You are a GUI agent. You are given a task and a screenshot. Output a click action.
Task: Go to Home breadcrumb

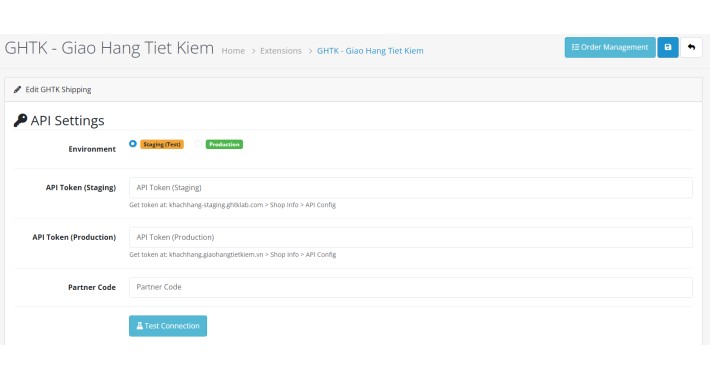(x=233, y=51)
